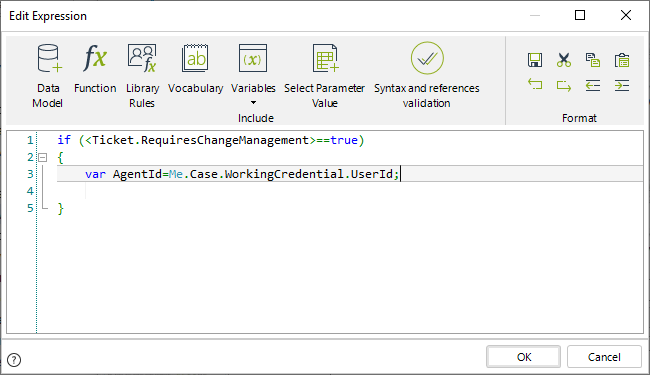Screen dimensions: 650x375
Task: Click the Redo arrow icon
Action: [564, 86]
